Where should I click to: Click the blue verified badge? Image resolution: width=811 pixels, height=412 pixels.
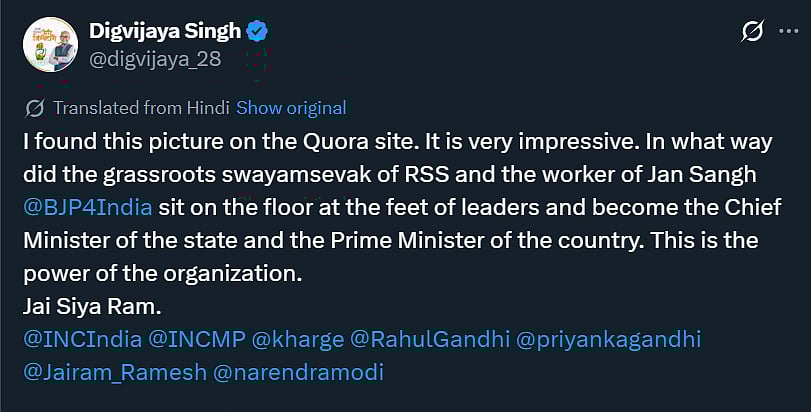[x=258, y=31]
